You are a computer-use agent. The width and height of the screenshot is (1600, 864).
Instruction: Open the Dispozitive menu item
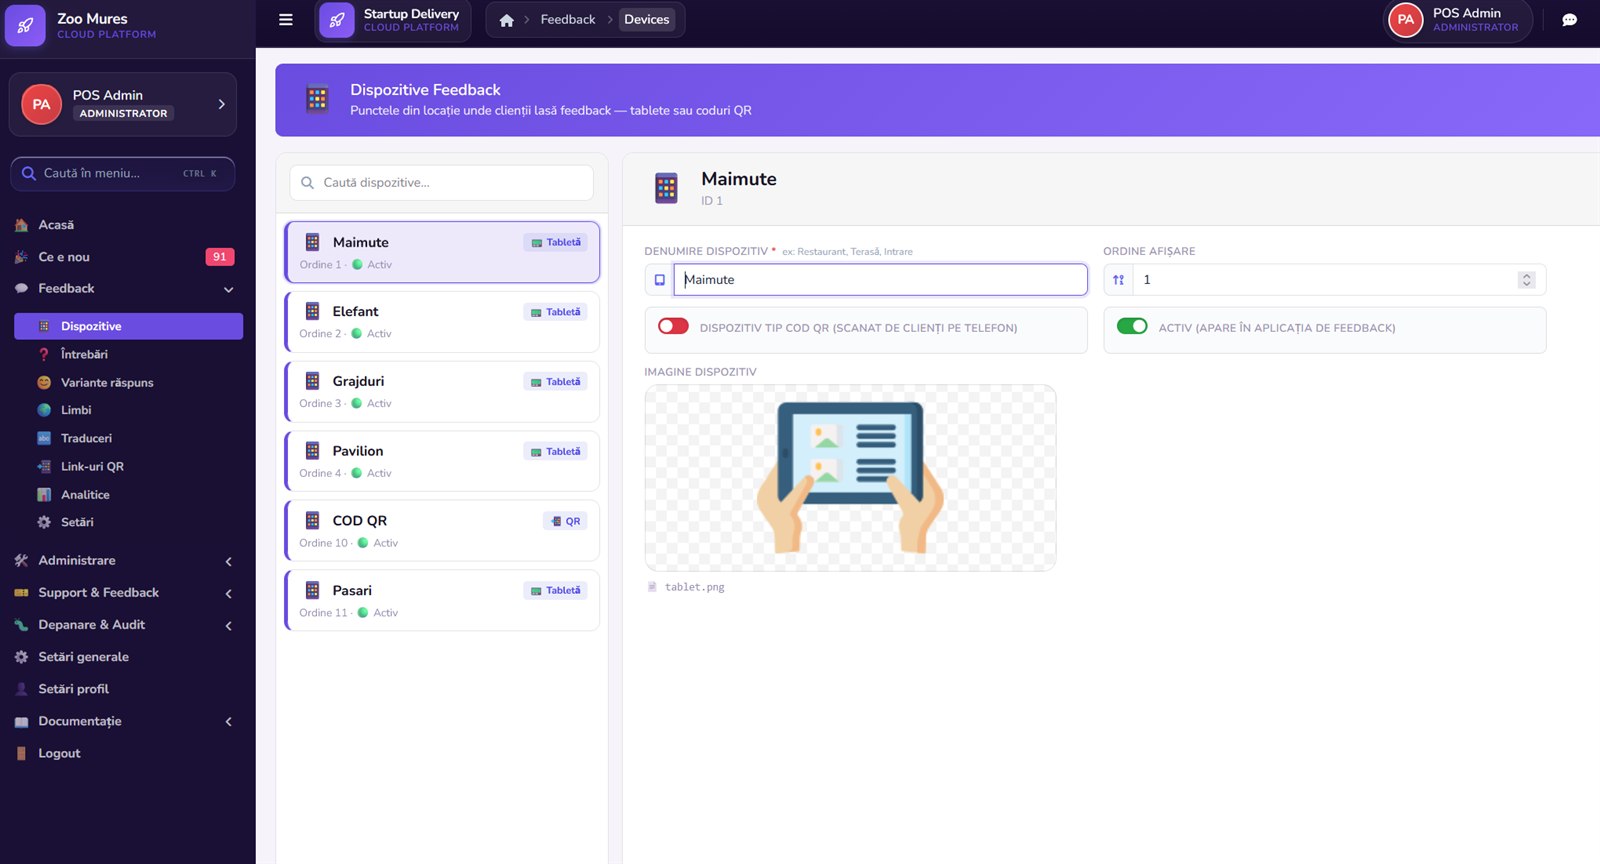128,326
